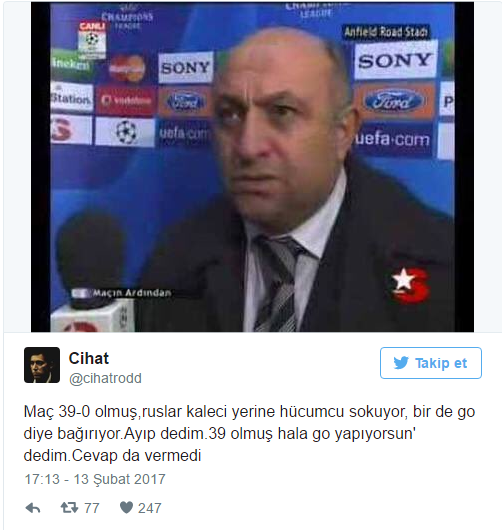
Task: Click the reply arrow icon
Action: [x=33, y=508]
